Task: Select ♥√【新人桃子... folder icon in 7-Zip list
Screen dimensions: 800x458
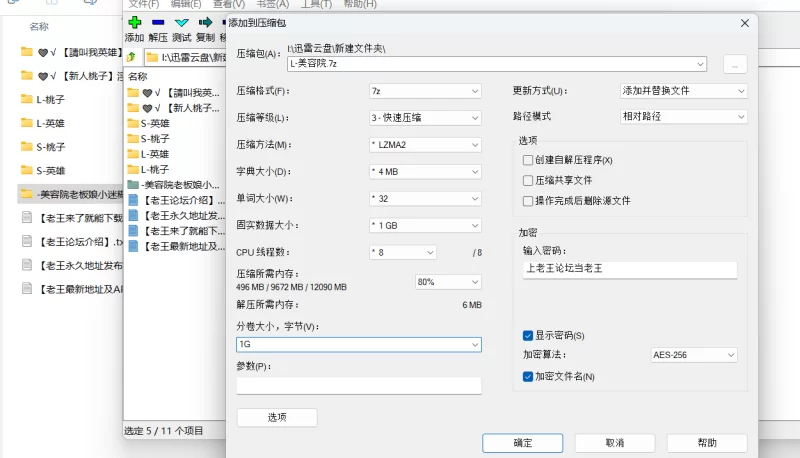Action: point(133,108)
